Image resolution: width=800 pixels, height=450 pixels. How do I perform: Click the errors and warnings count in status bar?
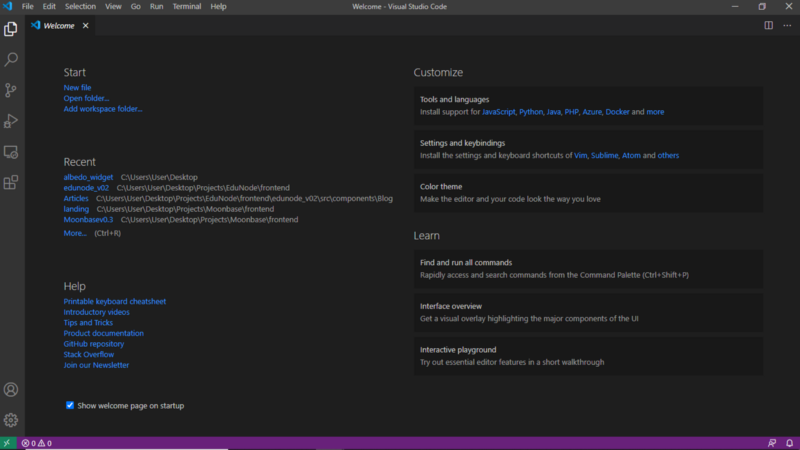37,443
